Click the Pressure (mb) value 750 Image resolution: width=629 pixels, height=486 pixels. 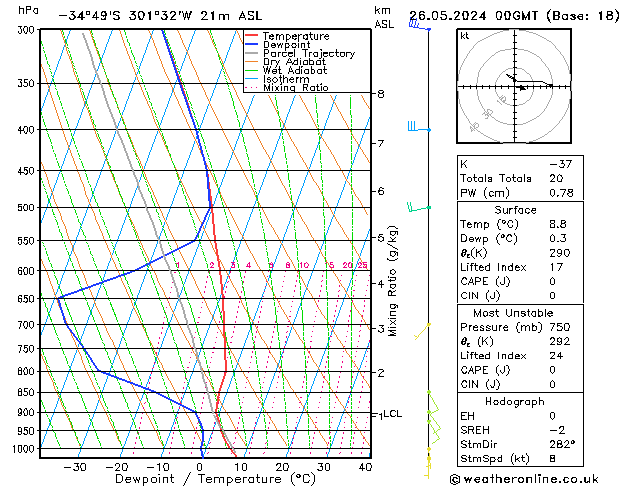point(560,327)
